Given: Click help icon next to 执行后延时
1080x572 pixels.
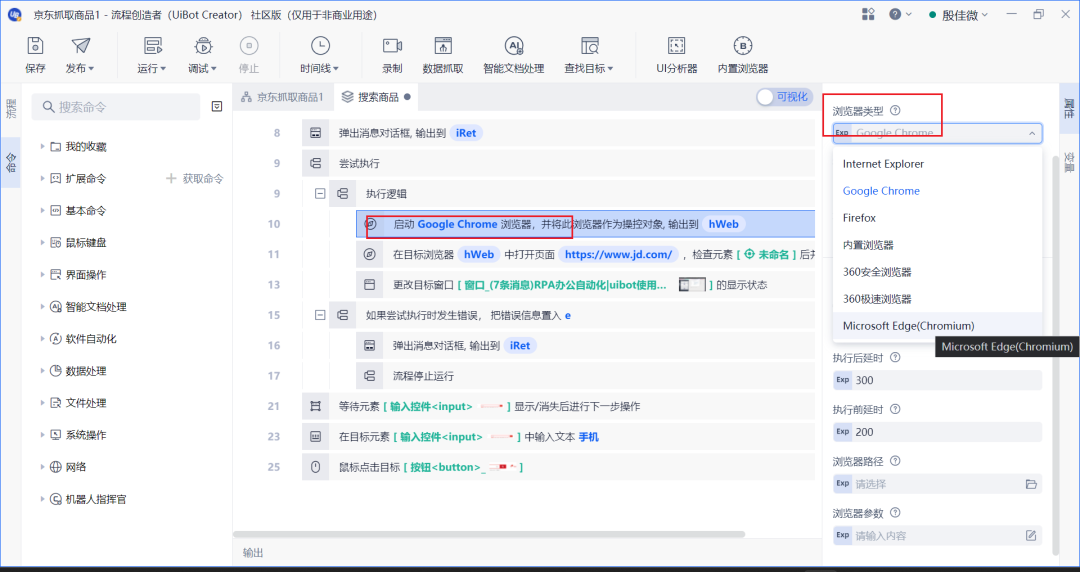Looking at the screenshot, I should 895,357.
